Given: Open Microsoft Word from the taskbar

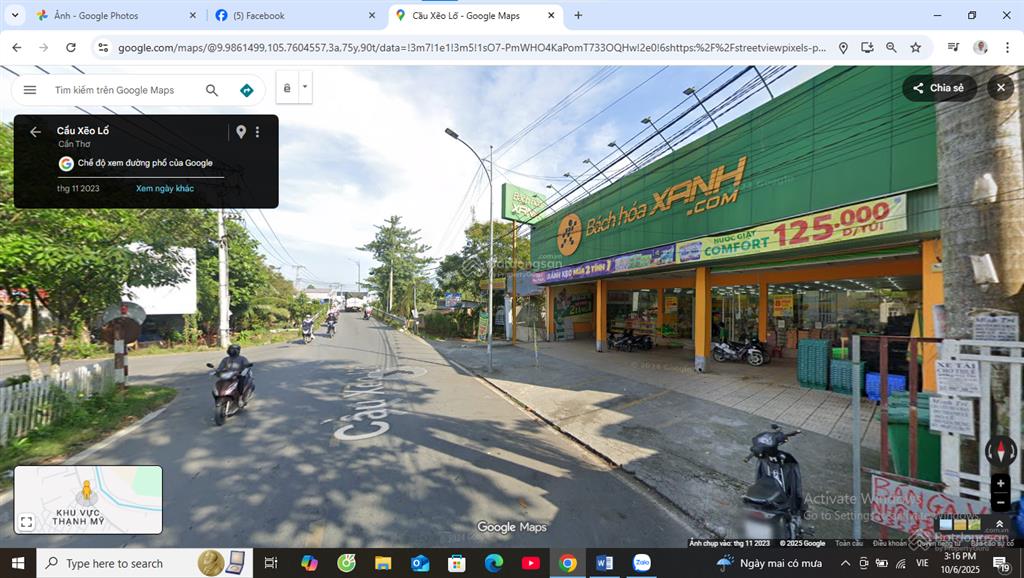Looking at the screenshot, I should [604, 563].
